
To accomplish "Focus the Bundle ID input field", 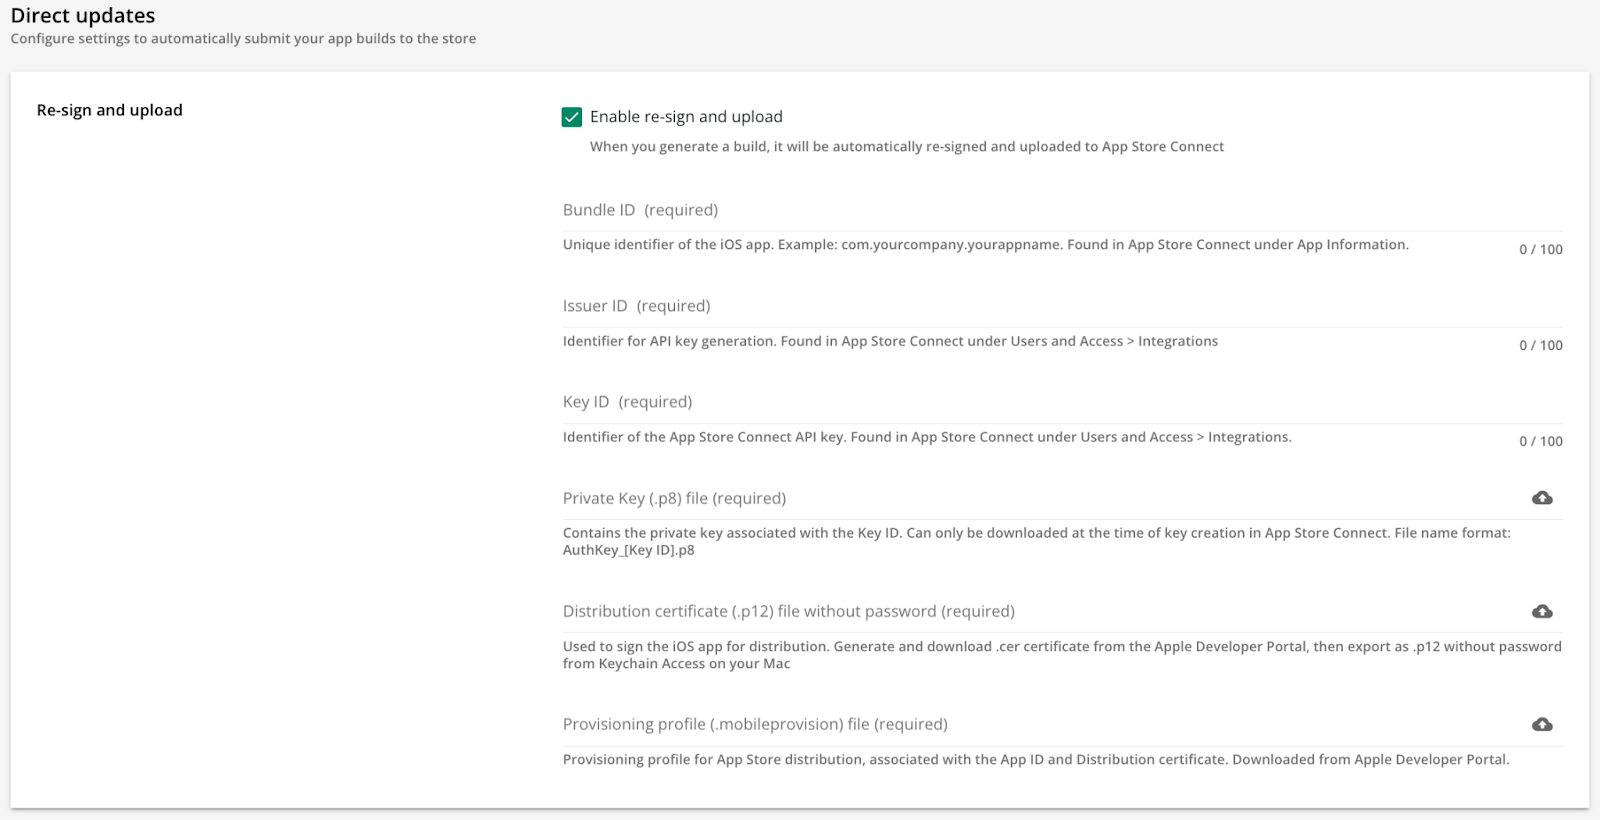I will coord(1062,210).
